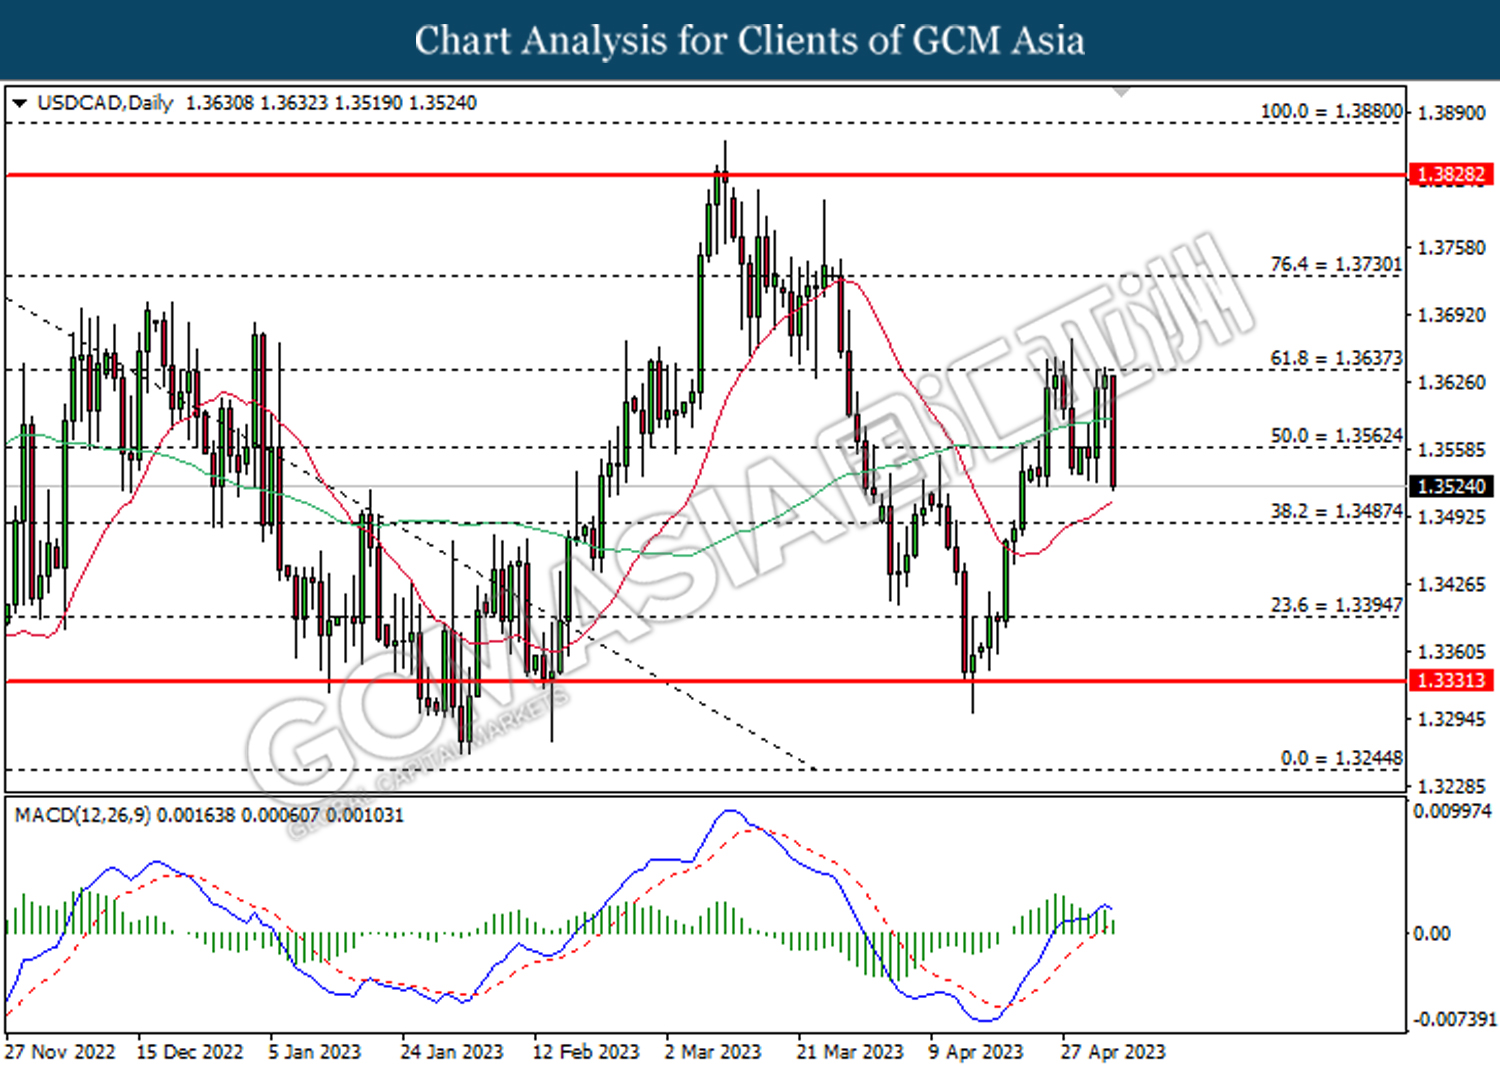Click the 27 Apr 2023 date marker
This screenshot has width=1500, height=1071.
pos(1113,1052)
